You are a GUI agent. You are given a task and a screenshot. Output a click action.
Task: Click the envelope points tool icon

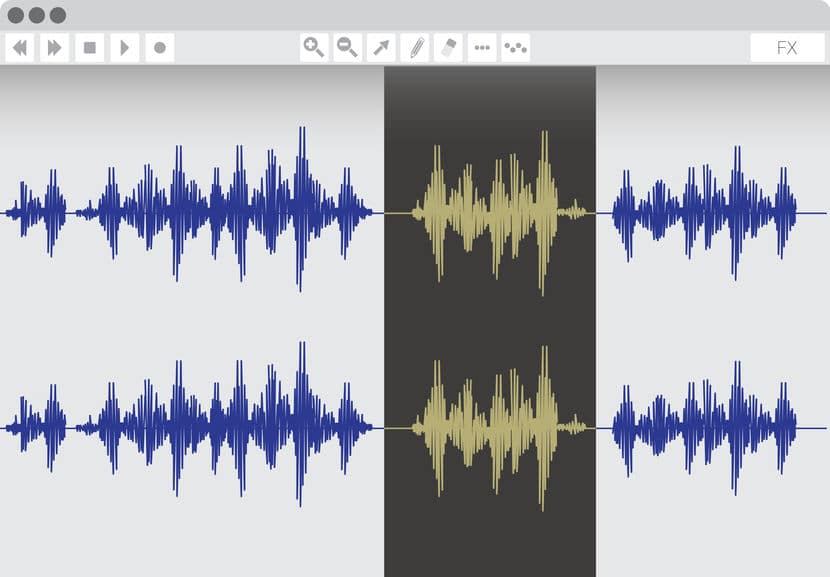516,48
